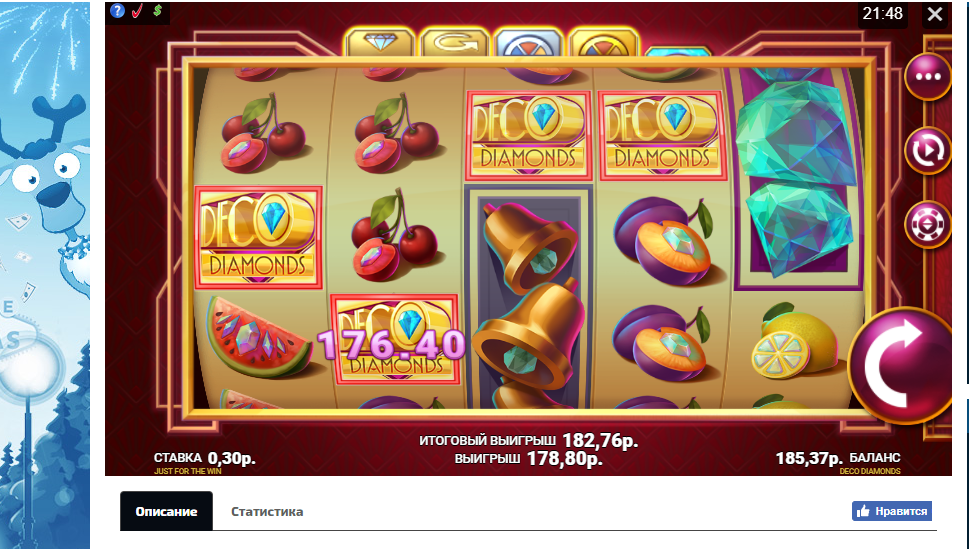Click the green dollar sign icon
969x549 pixels.
pos(158,11)
